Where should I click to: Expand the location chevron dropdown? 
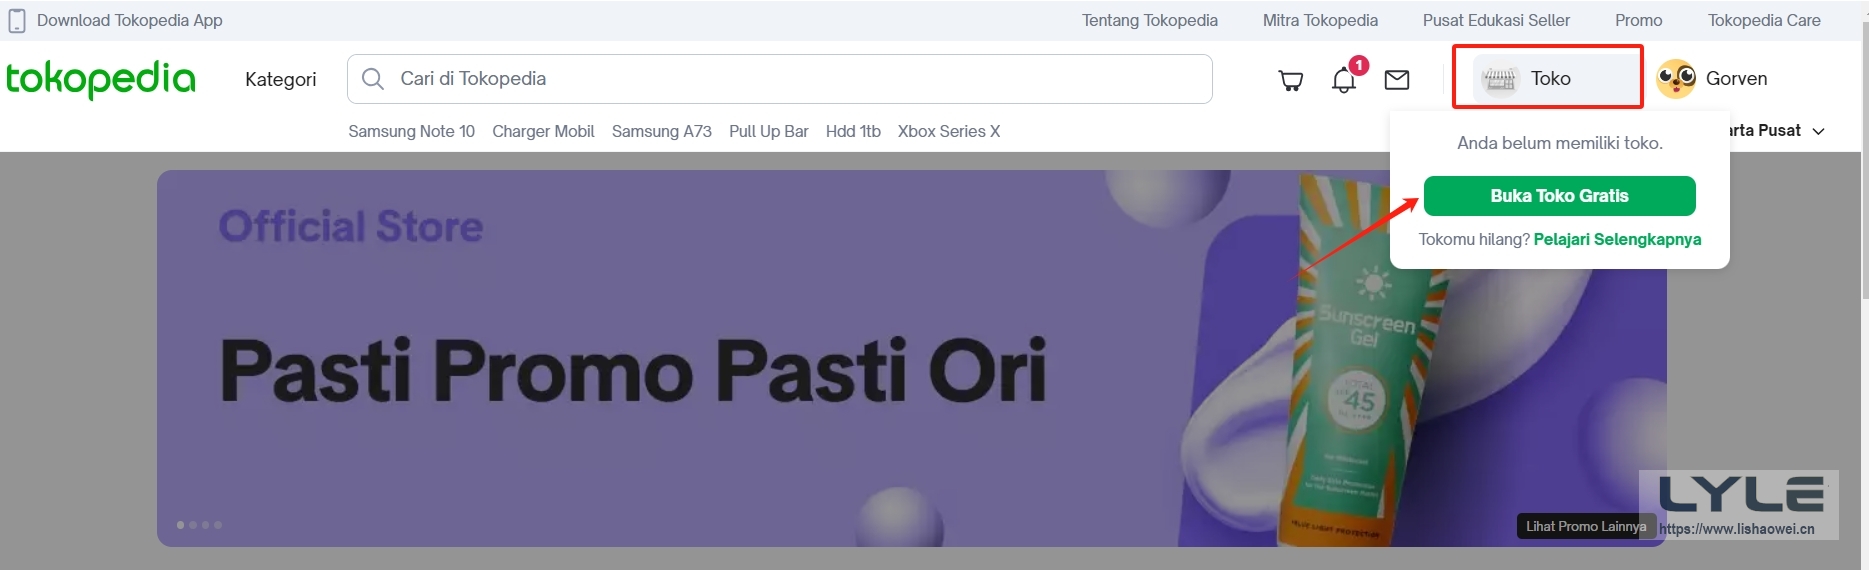(x=1819, y=131)
